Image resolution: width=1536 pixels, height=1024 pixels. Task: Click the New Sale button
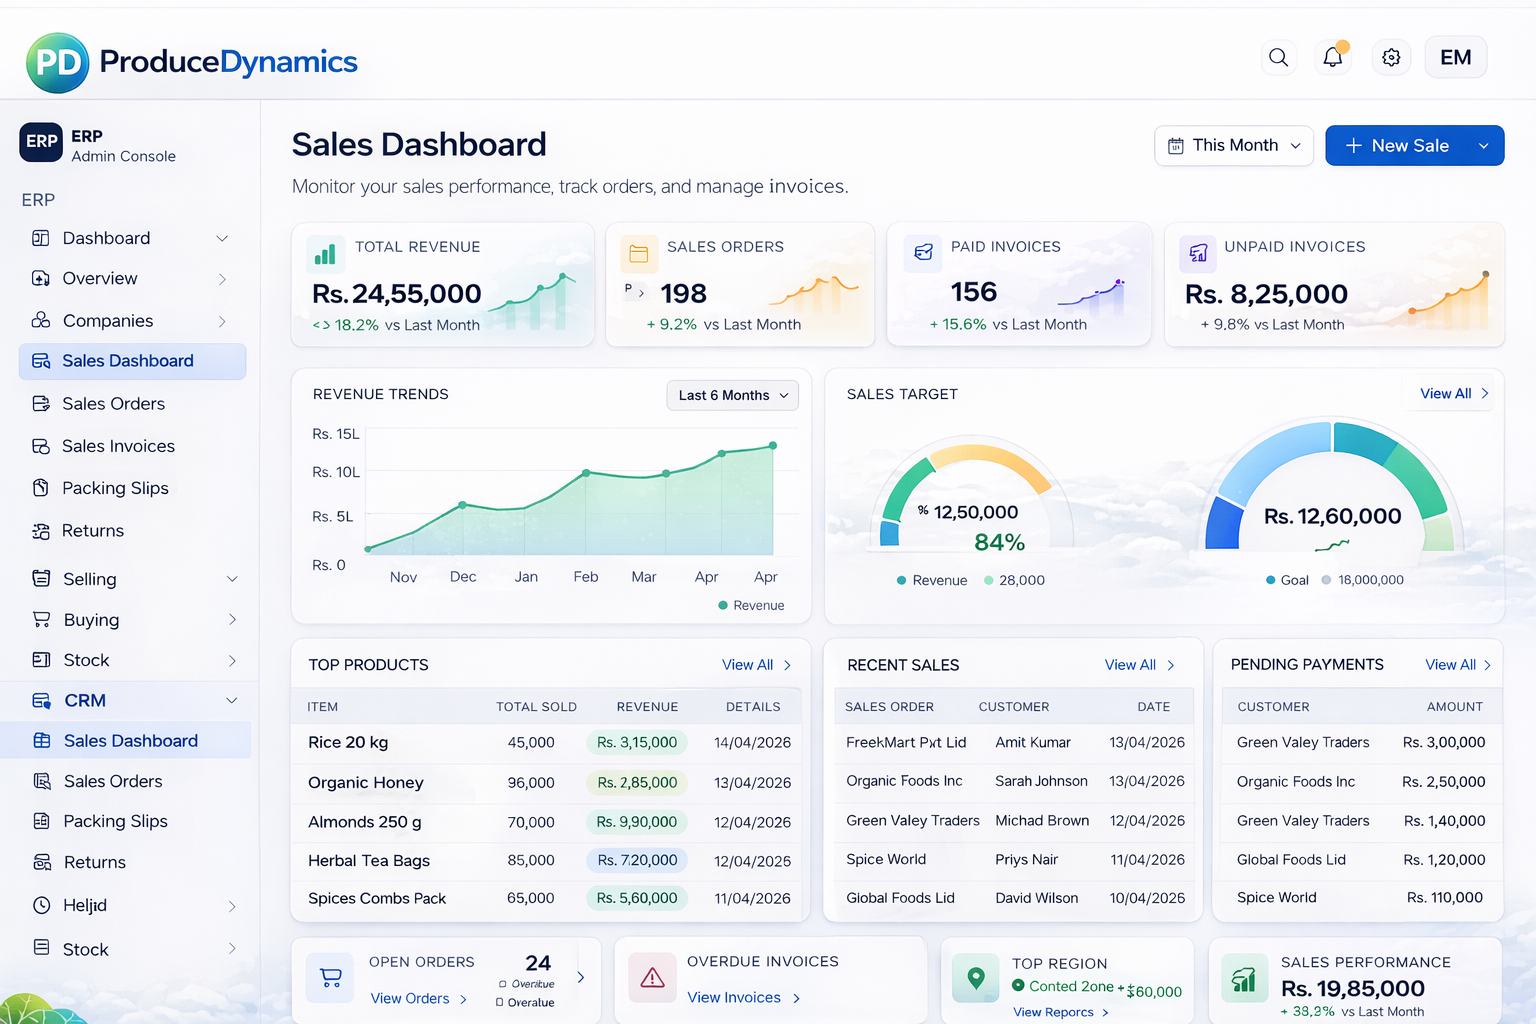(1404, 145)
